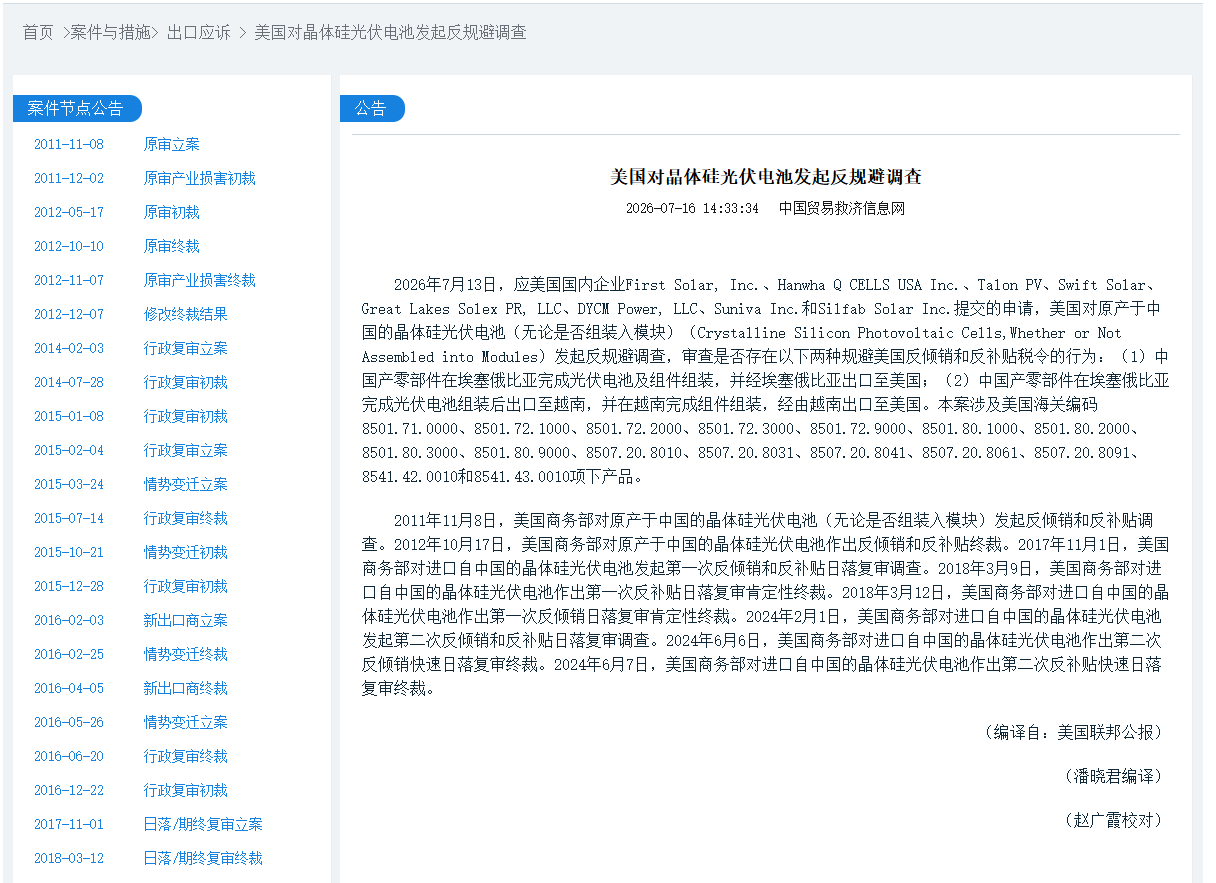Click the date 2012-10-10

pos(69,246)
